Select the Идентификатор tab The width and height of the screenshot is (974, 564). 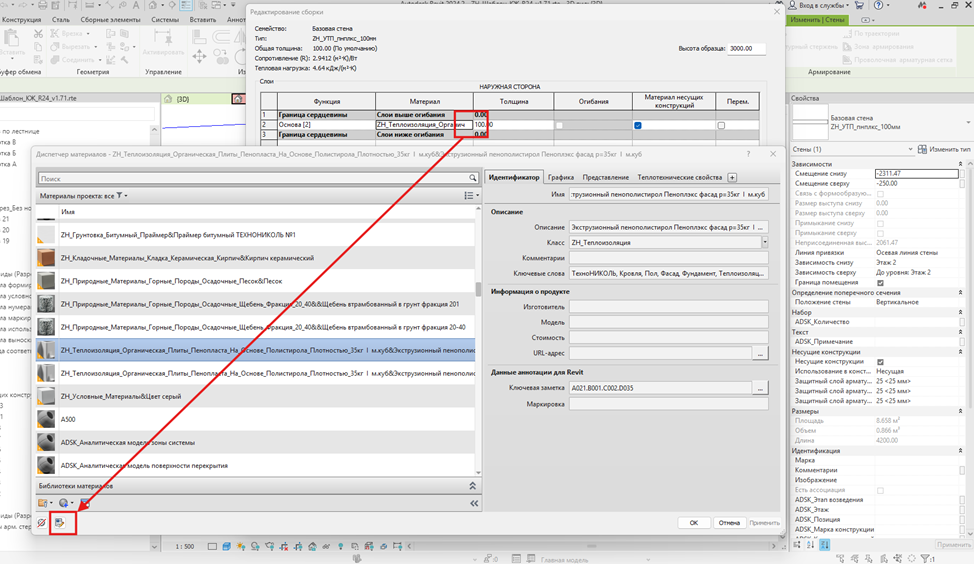click(x=514, y=178)
